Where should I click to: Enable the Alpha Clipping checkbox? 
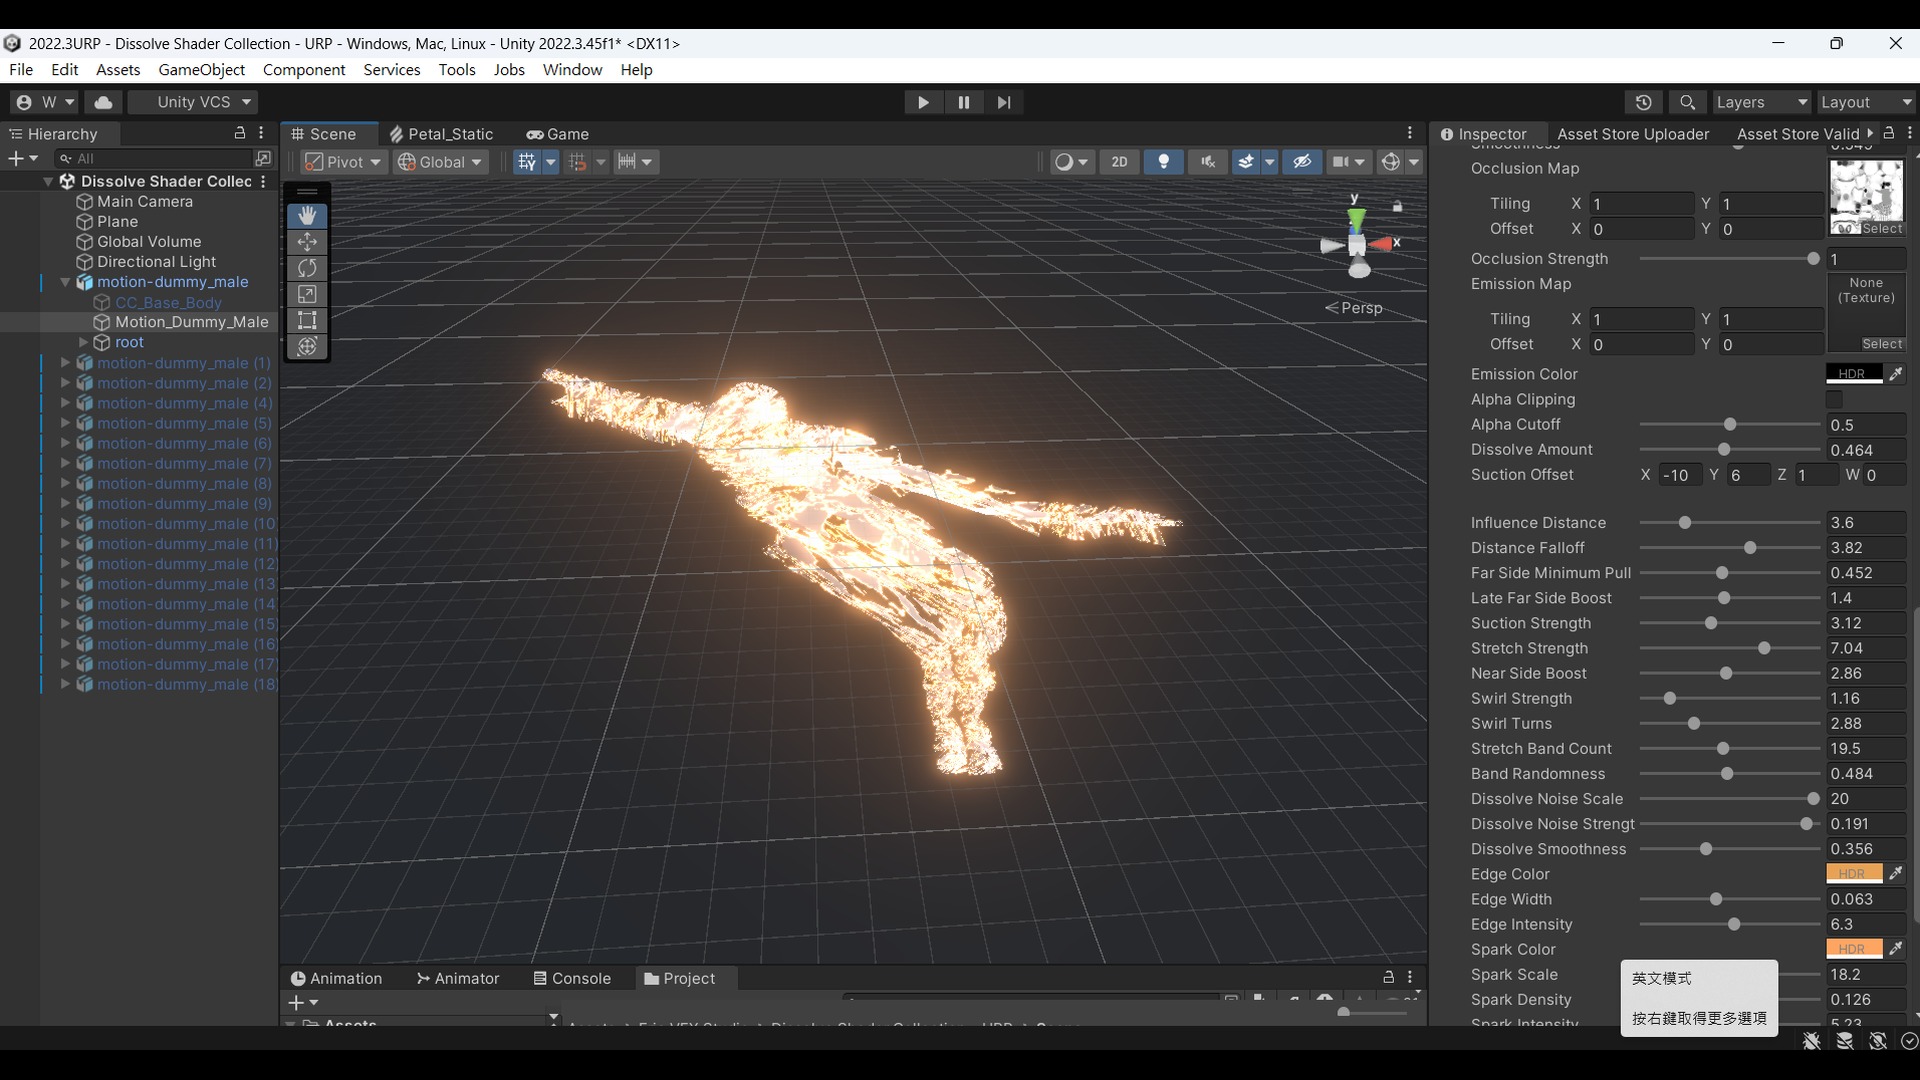point(1834,399)
